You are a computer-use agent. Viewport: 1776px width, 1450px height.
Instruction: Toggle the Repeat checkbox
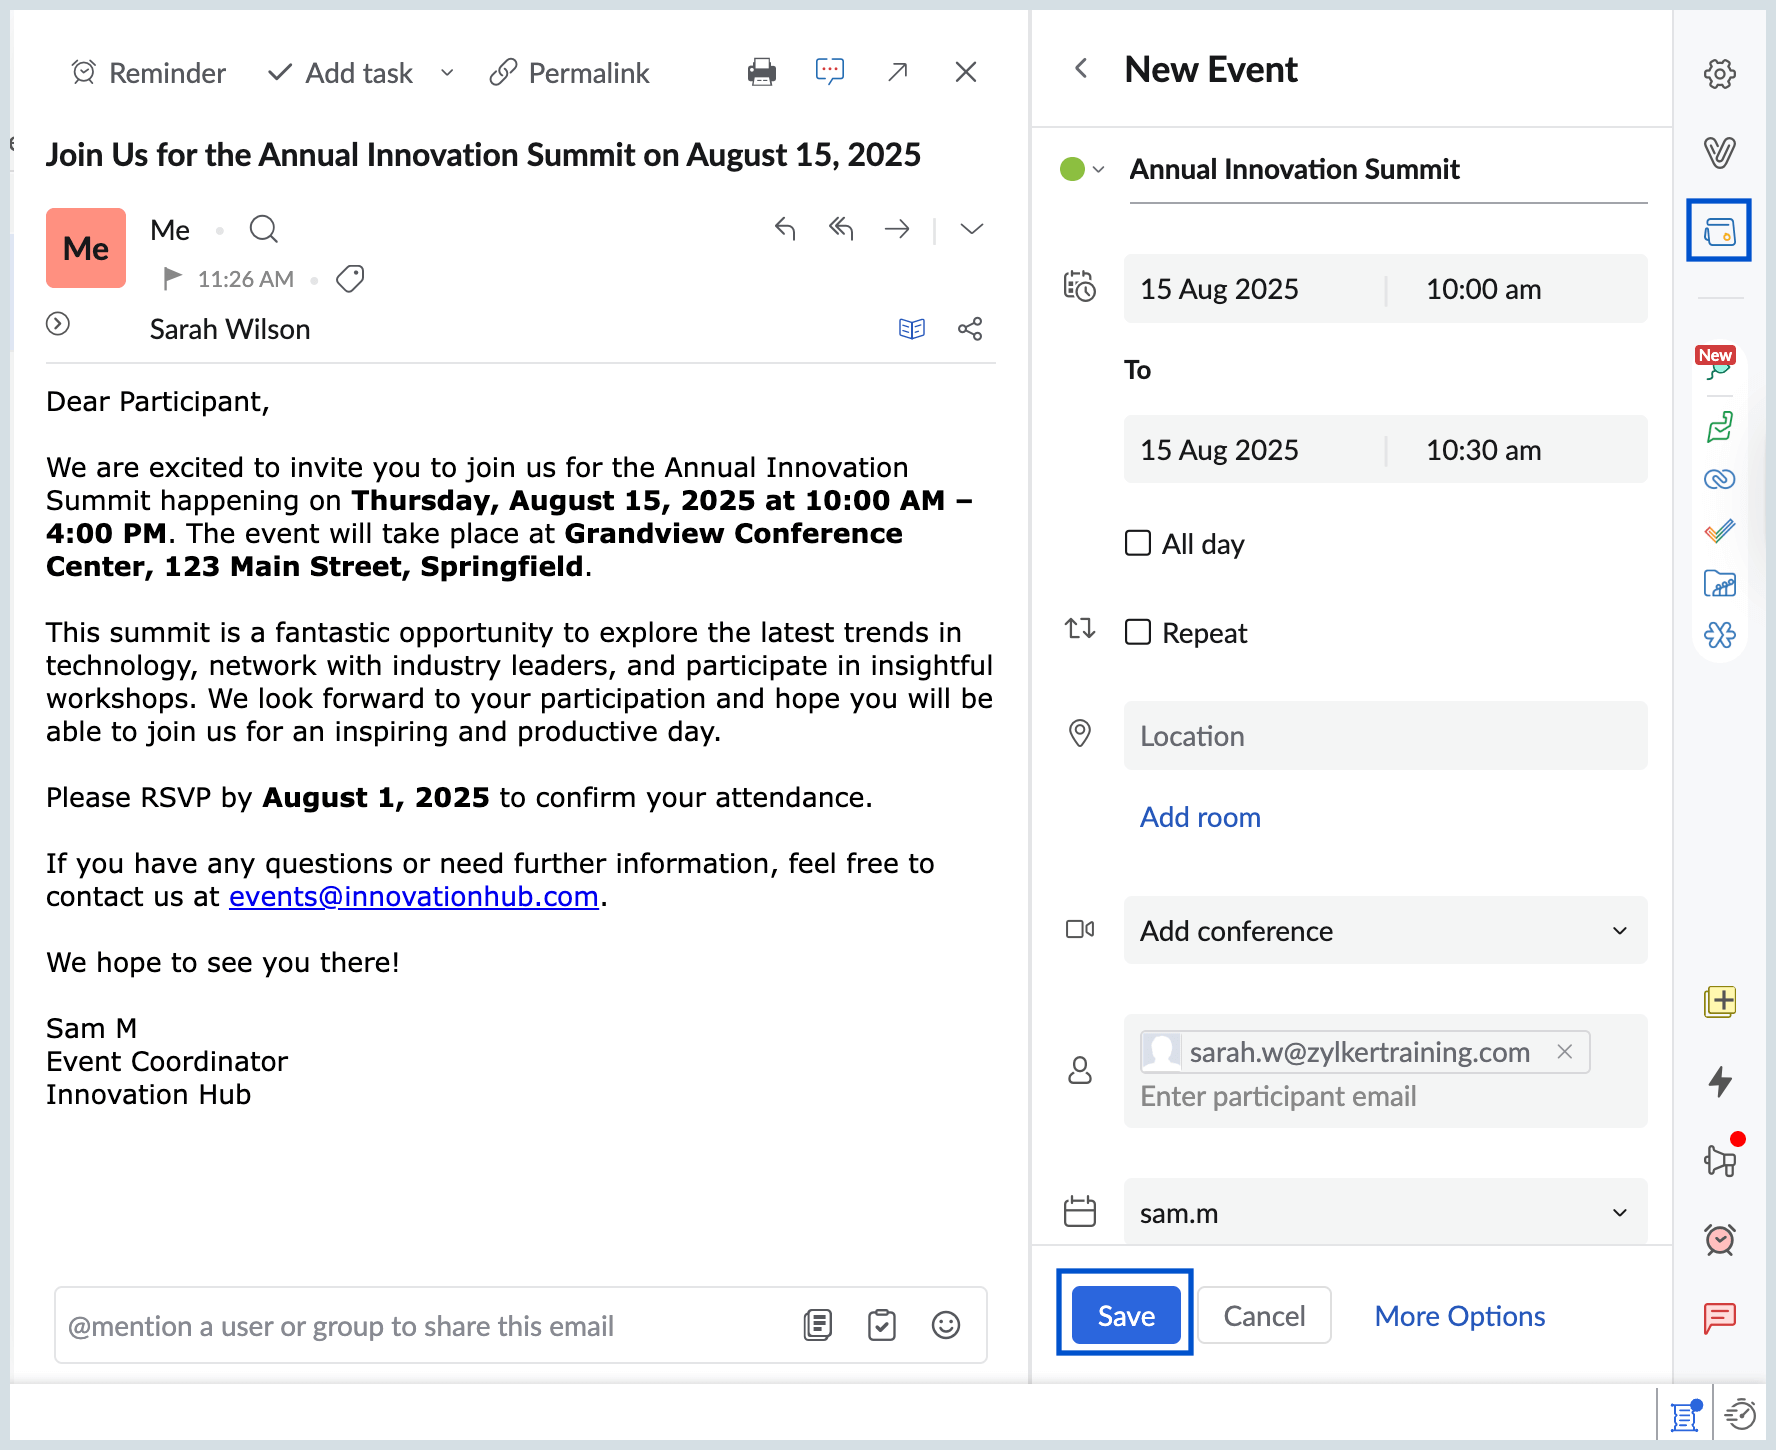click(1138, 632)
